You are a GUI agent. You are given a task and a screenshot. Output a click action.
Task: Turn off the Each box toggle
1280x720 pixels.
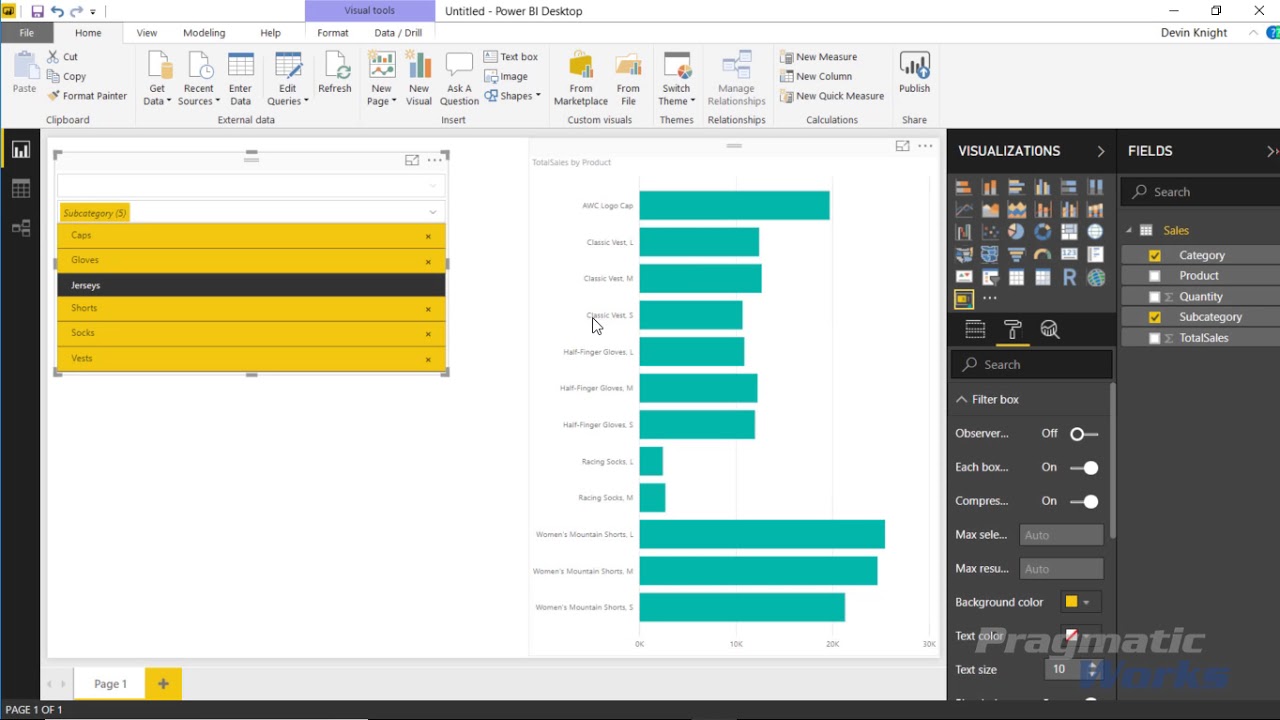(x=1084, y=468)
